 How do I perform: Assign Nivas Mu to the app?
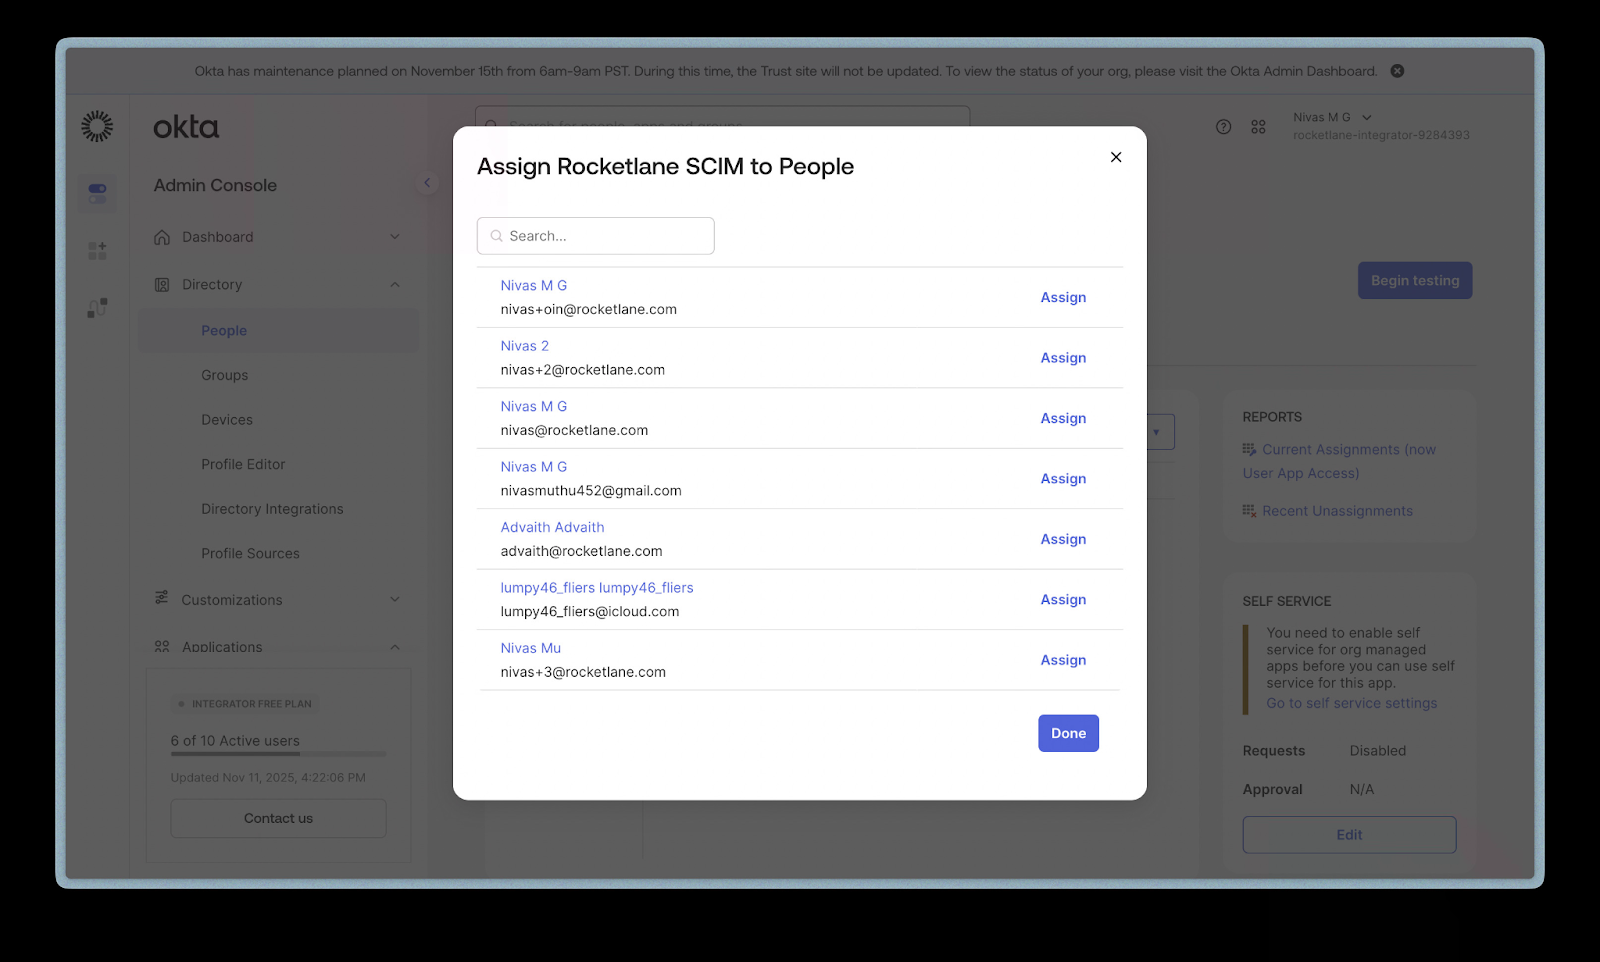tap(1063, 660)
